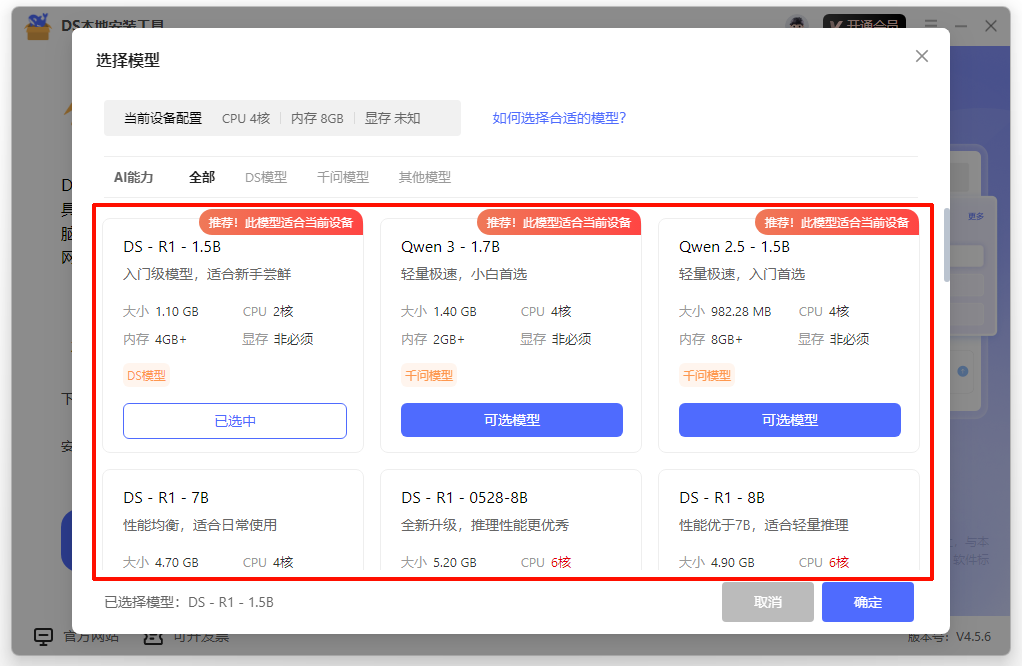Click the DS模型 tag on DS-R1-1.5B card

point(148,374)
